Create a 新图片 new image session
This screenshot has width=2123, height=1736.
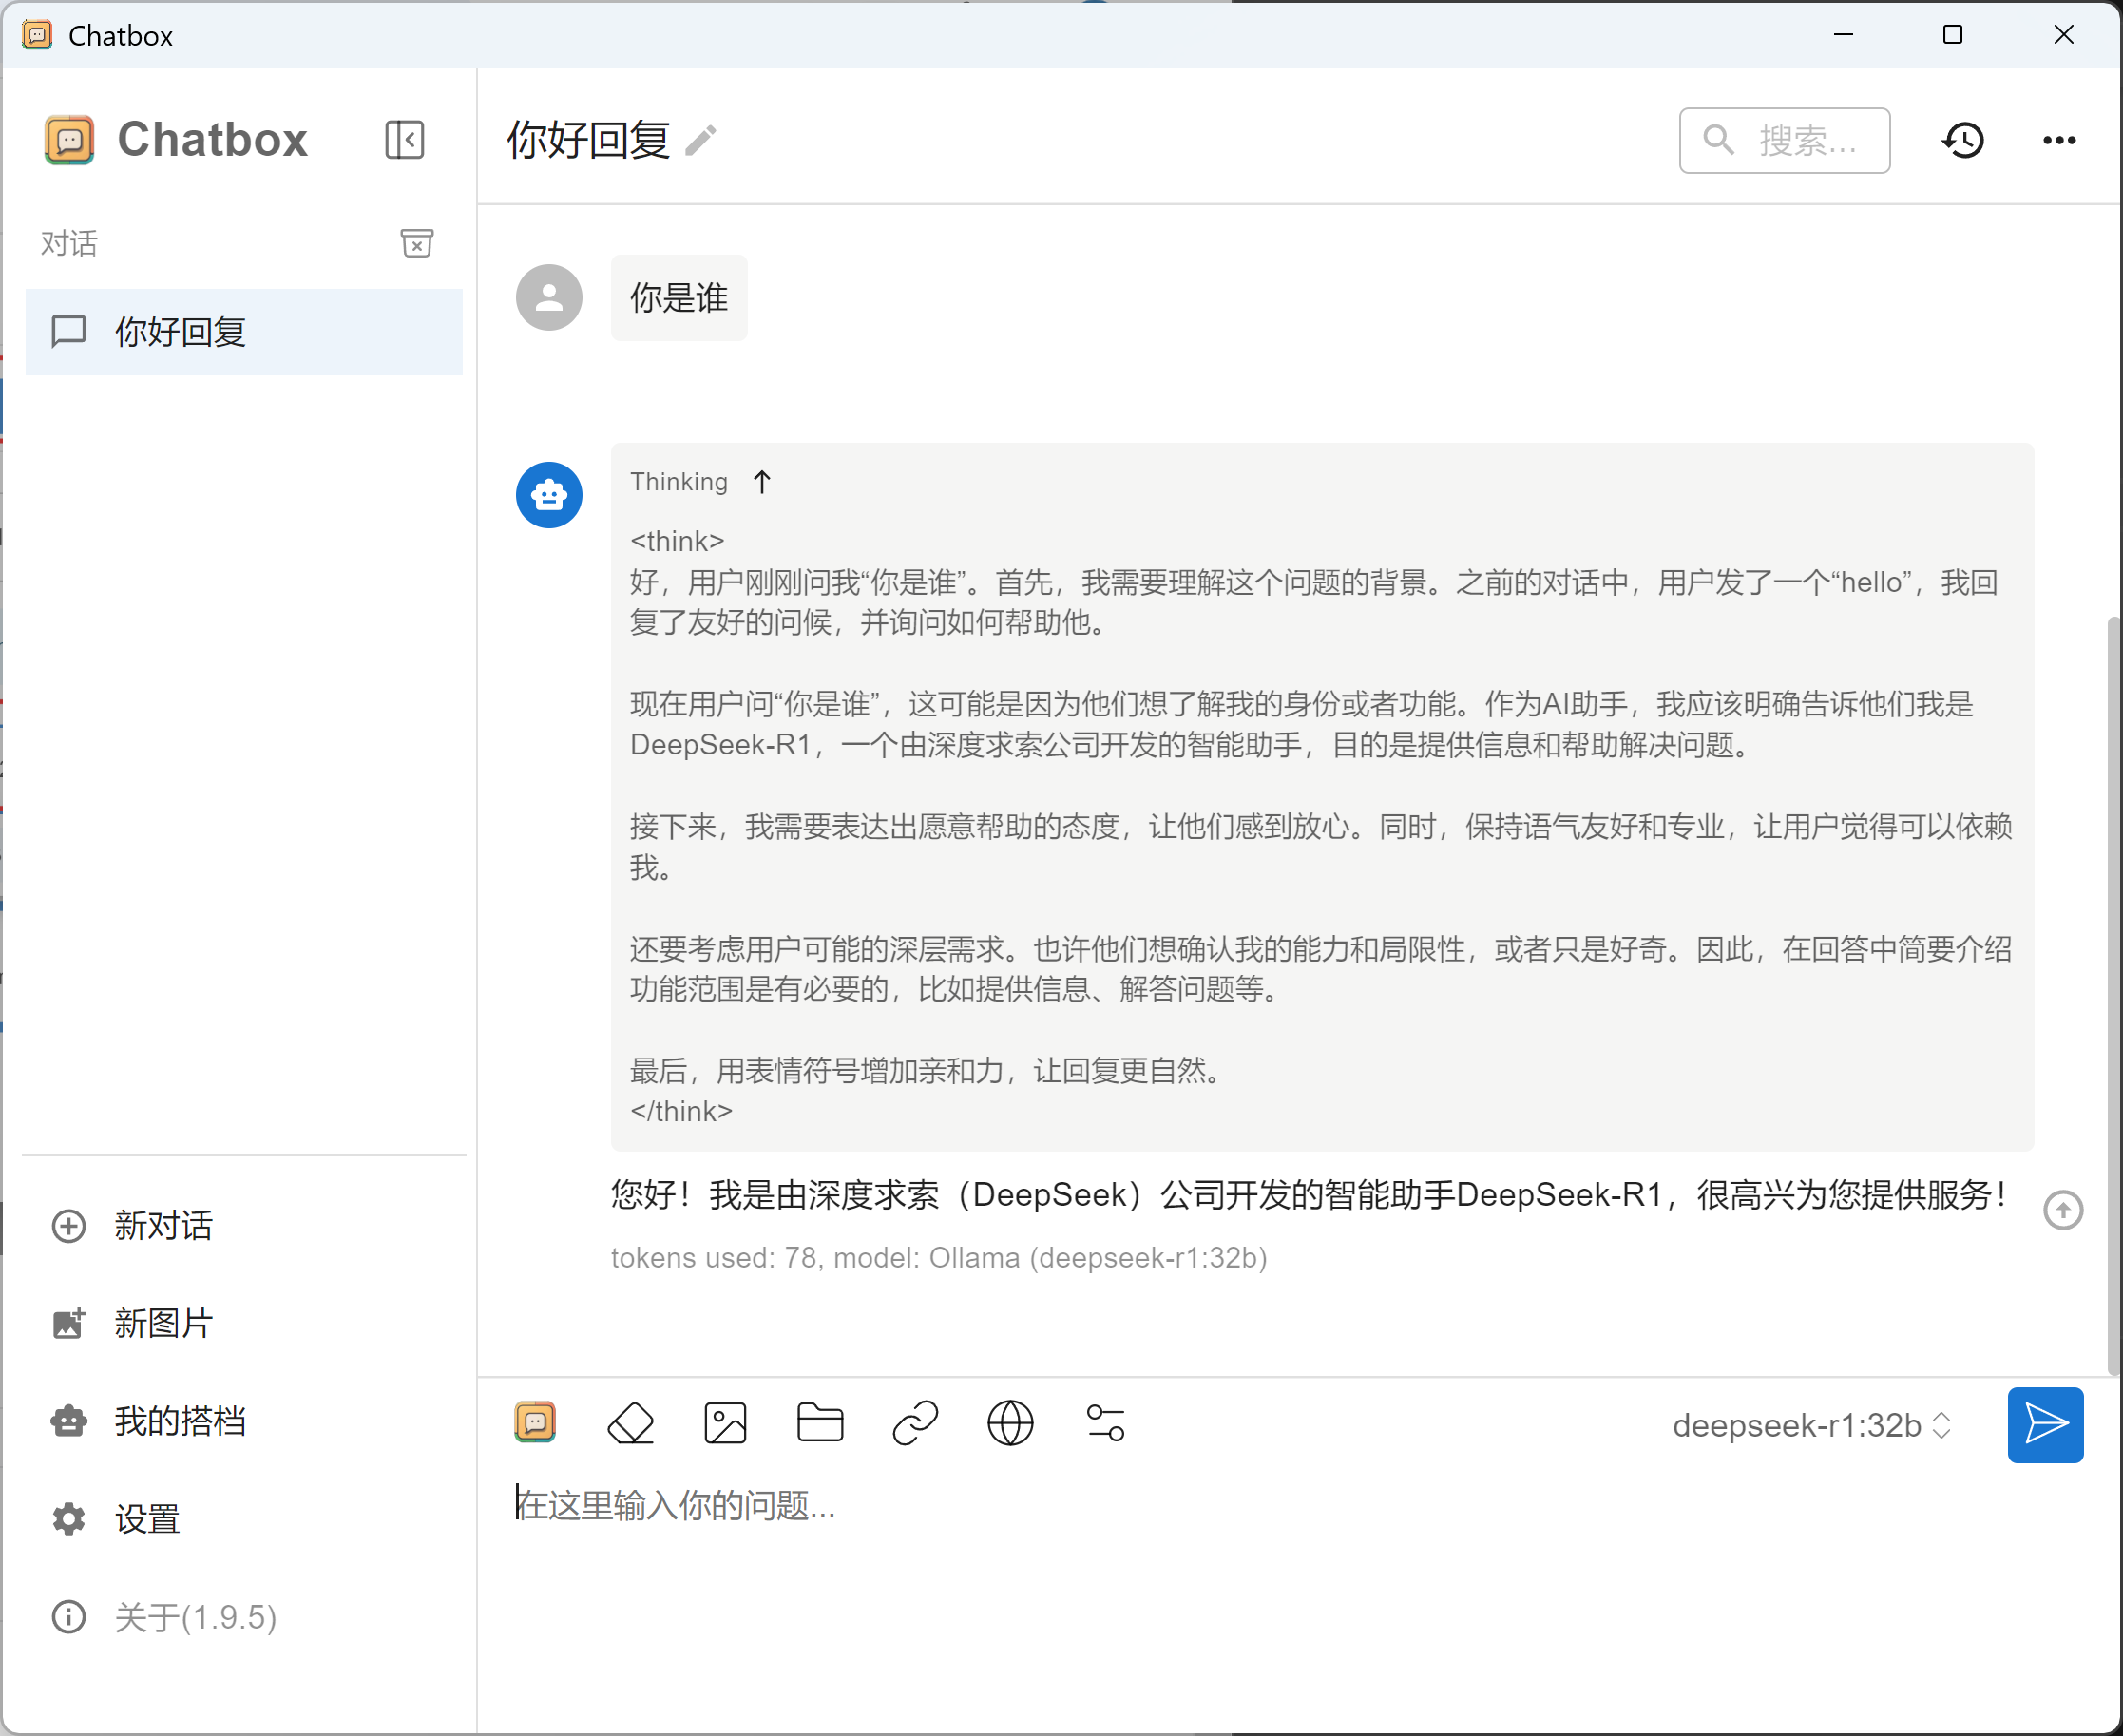tap(244, 1323)
